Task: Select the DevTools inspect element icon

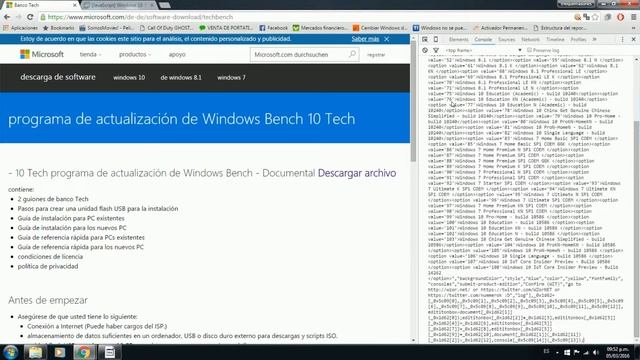Action: [x=425, y=39]
